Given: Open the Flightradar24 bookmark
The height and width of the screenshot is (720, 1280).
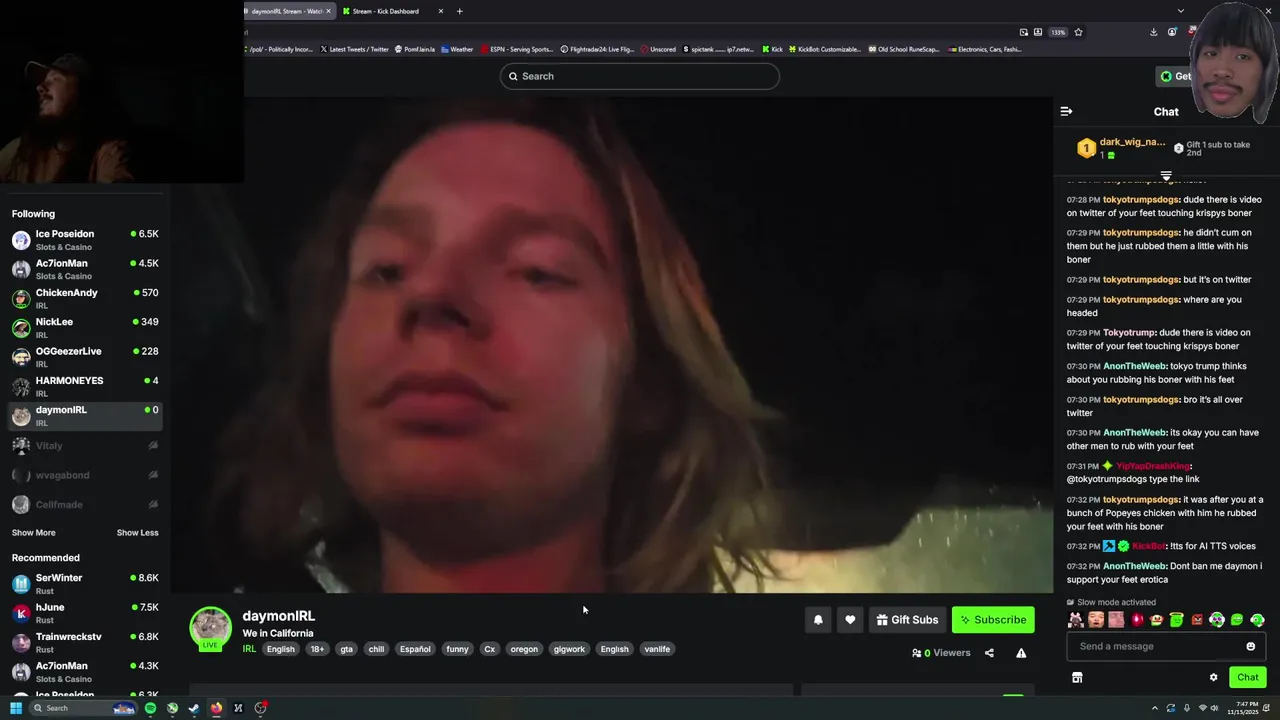Looking at the screenshot, I should tap(598, 49).
